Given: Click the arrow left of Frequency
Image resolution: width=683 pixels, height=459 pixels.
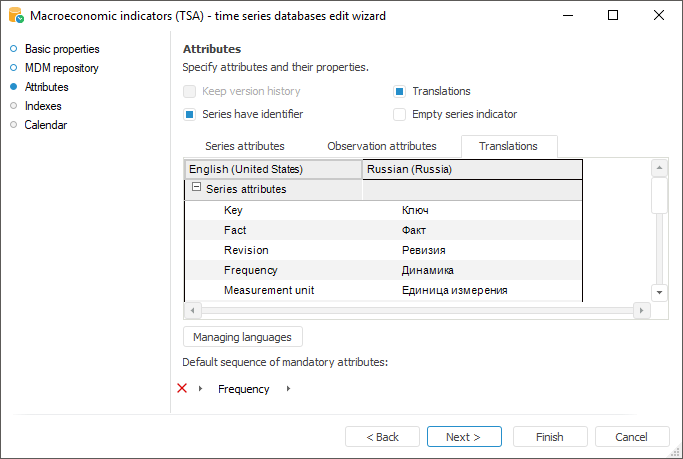Looking at the screenshot, I should (200, 389).
